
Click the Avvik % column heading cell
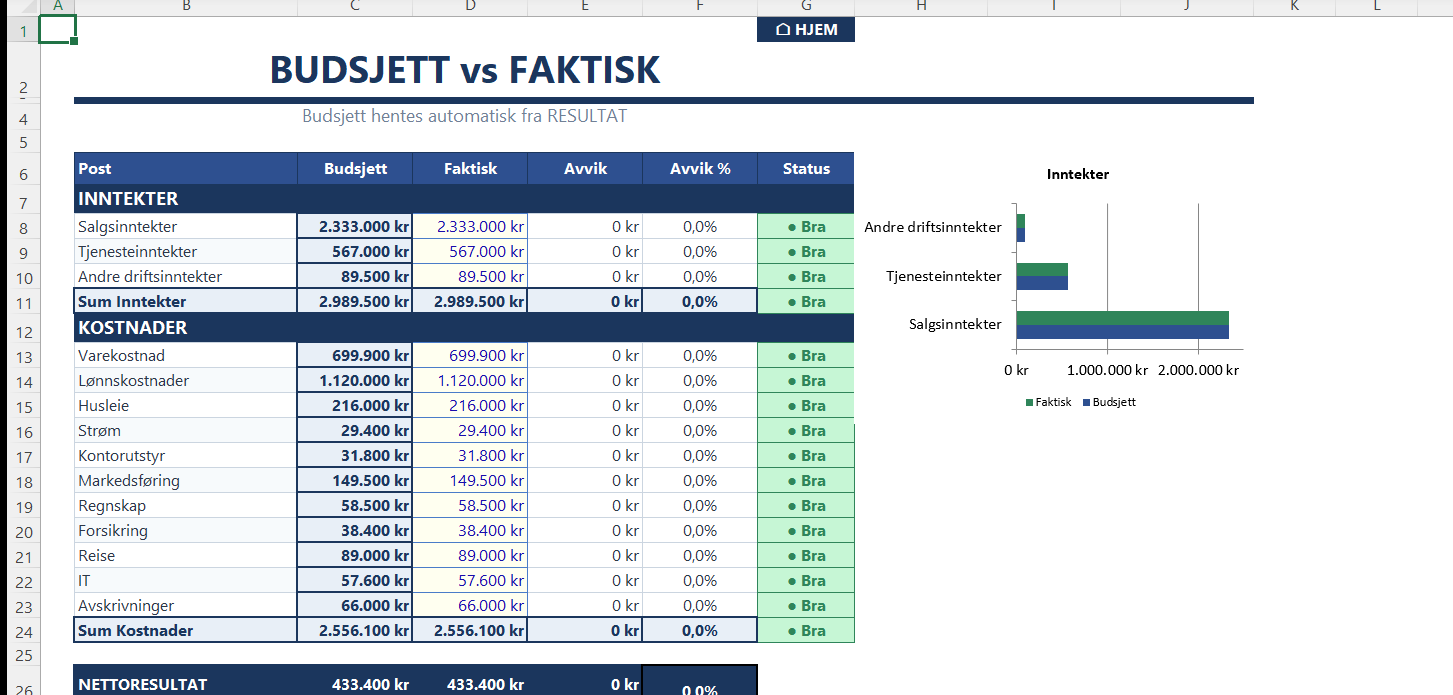[700, 168]
